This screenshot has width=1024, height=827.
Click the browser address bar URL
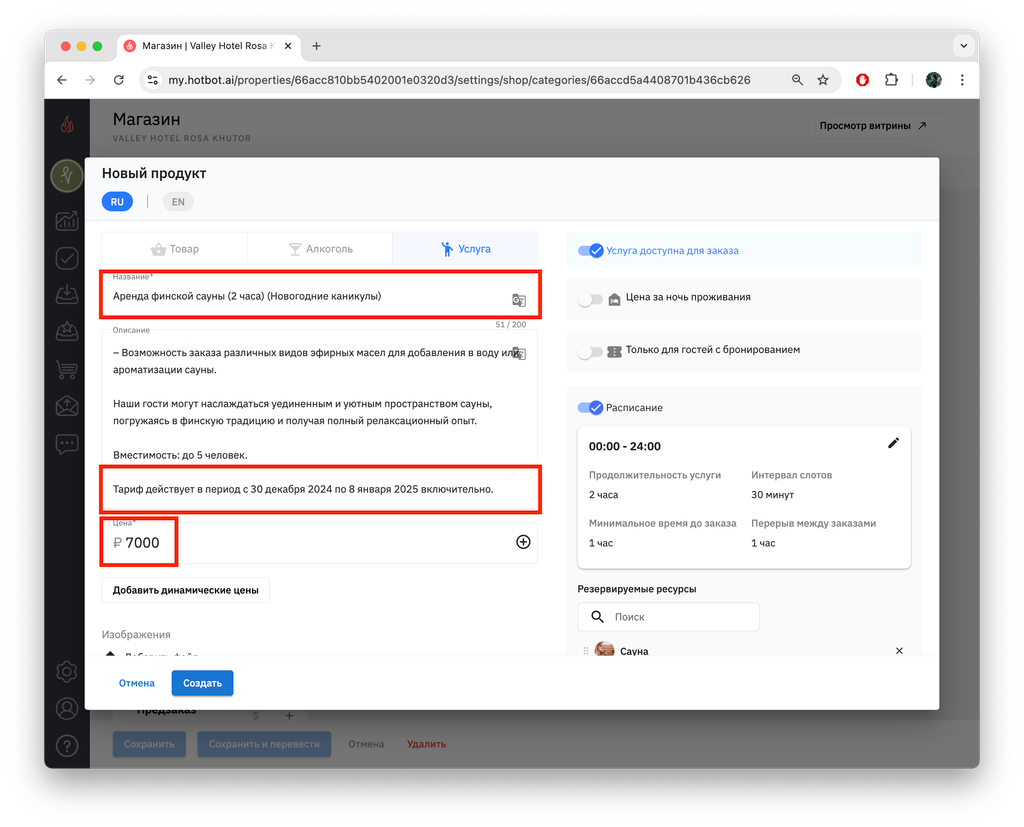click(459, 80)
